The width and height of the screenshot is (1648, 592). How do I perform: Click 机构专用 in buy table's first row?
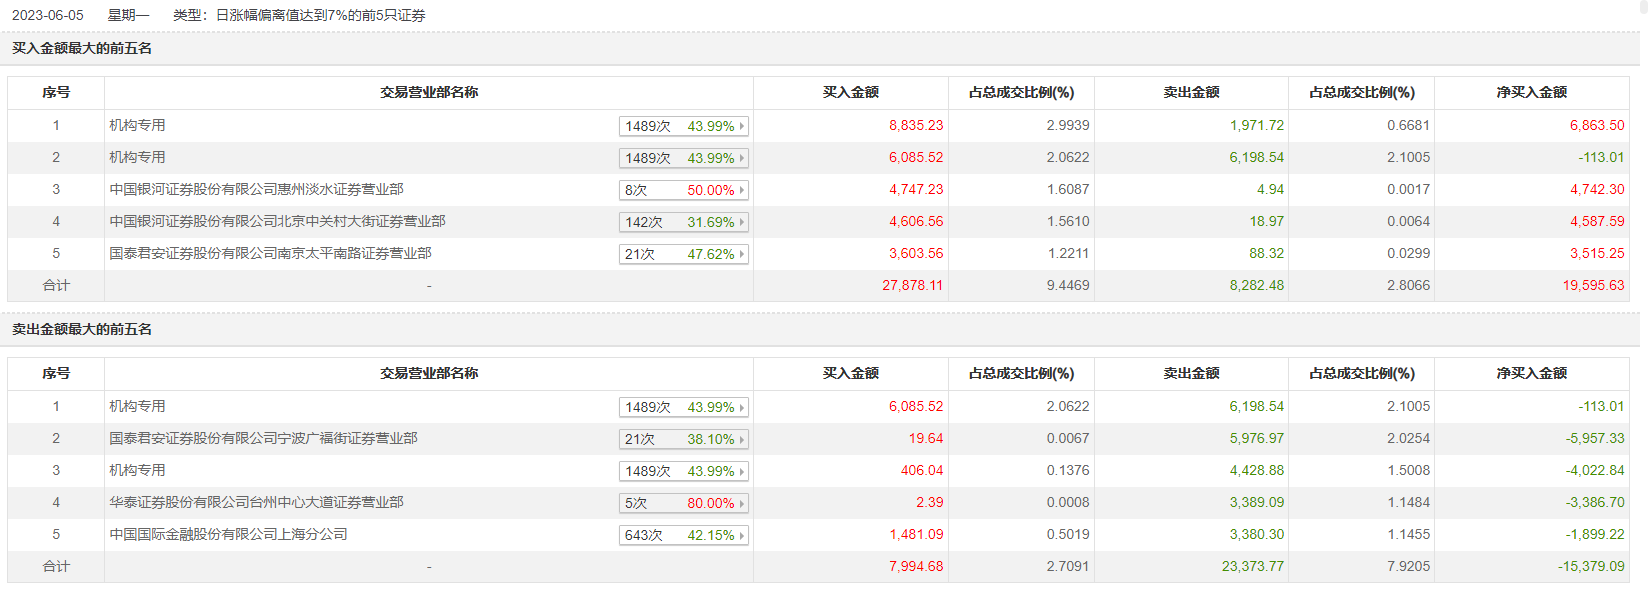137,125
